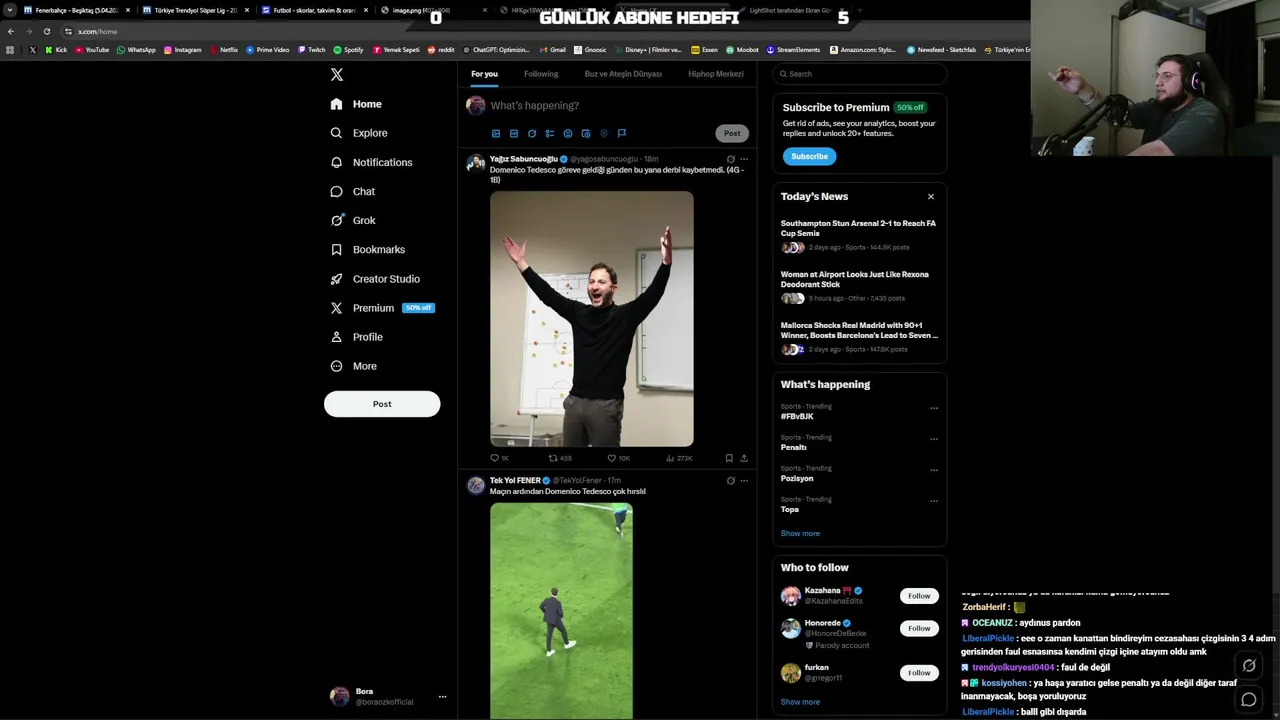1280x720 pixels.
Task: Open the Tek Yol FENER pitch video
Action: [561, 610]
